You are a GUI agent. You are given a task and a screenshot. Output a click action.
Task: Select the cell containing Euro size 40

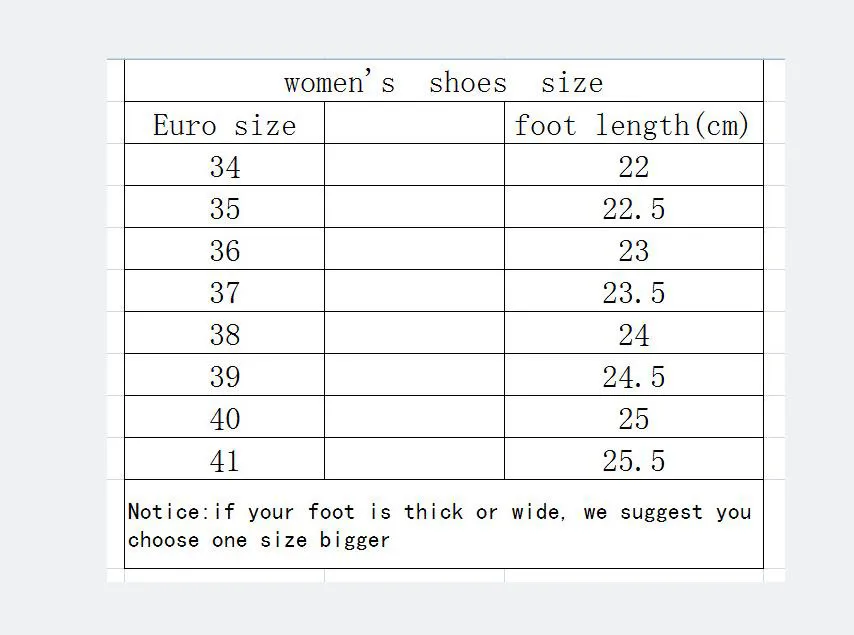pos(224,416)
